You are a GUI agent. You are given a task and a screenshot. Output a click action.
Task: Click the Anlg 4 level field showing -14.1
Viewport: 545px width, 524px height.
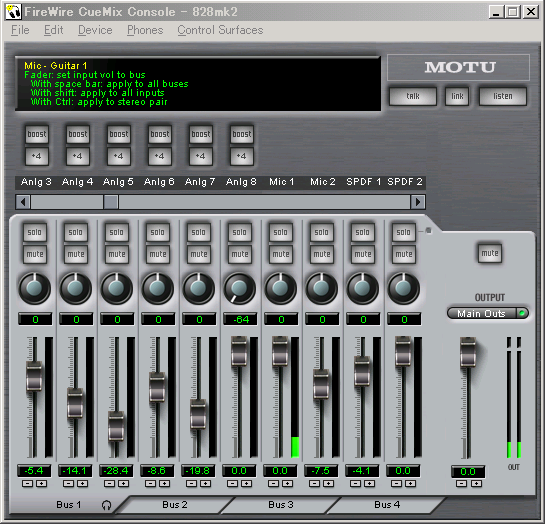75,471
